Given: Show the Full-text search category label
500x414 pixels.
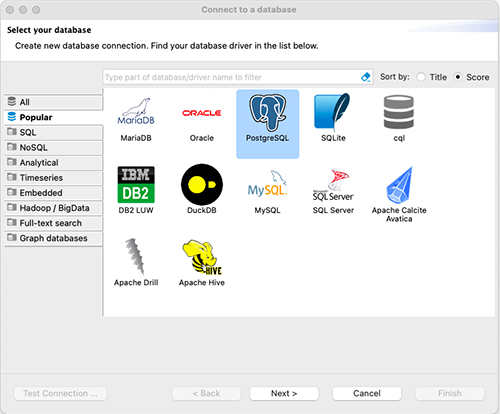Looking at the screenshot, I should click(x=51, y=223).
